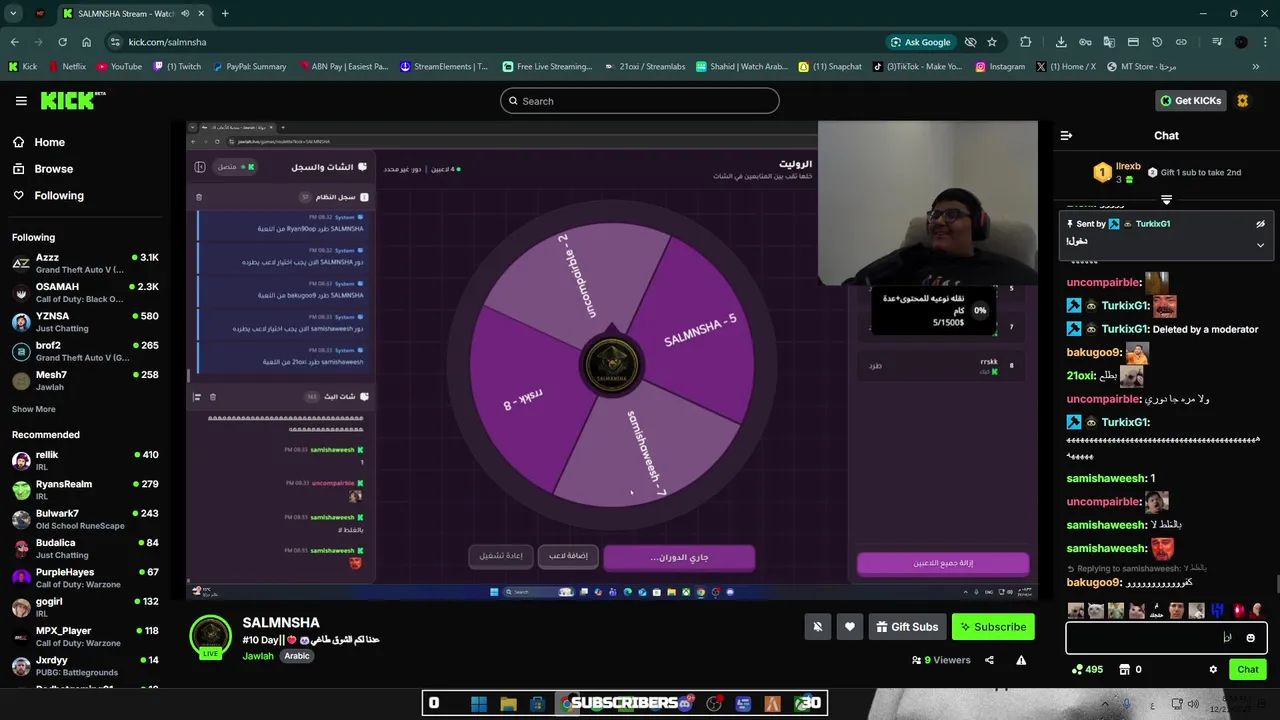Hide the pinned message from TurkixG1
Image resolution: width=1280 pixels, height=720 pixels.
click(x=1260, y=224)
